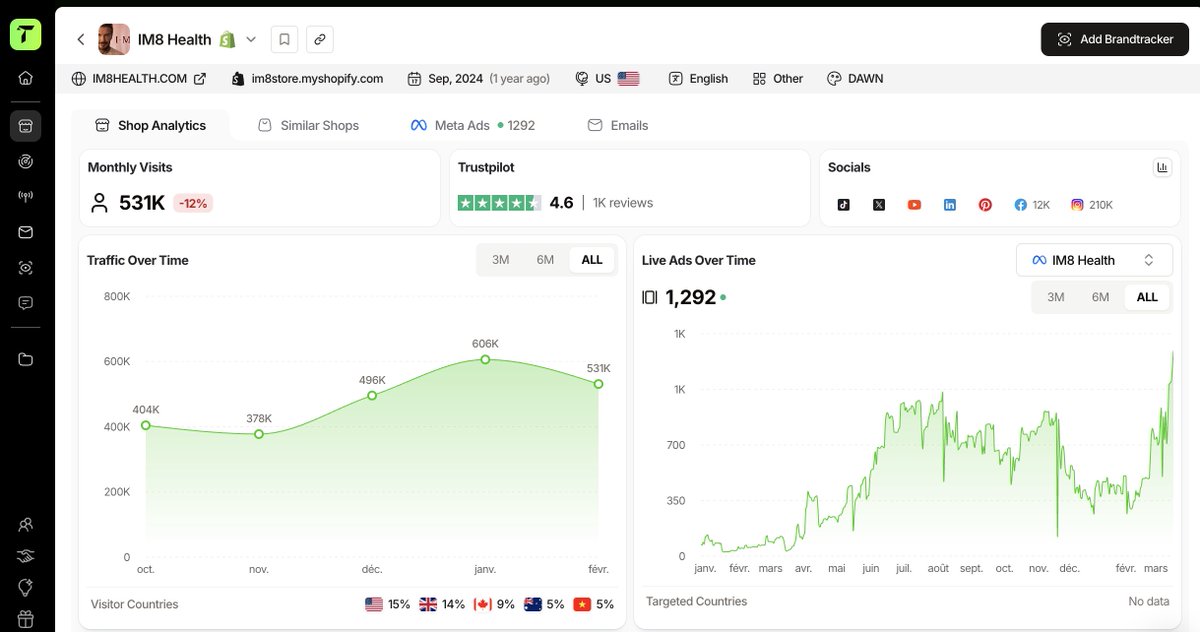Image resolution: width=1200 pixels, height=632 pixels.
Task: Open the LinkedIn social icon
Action: [950, 204]
